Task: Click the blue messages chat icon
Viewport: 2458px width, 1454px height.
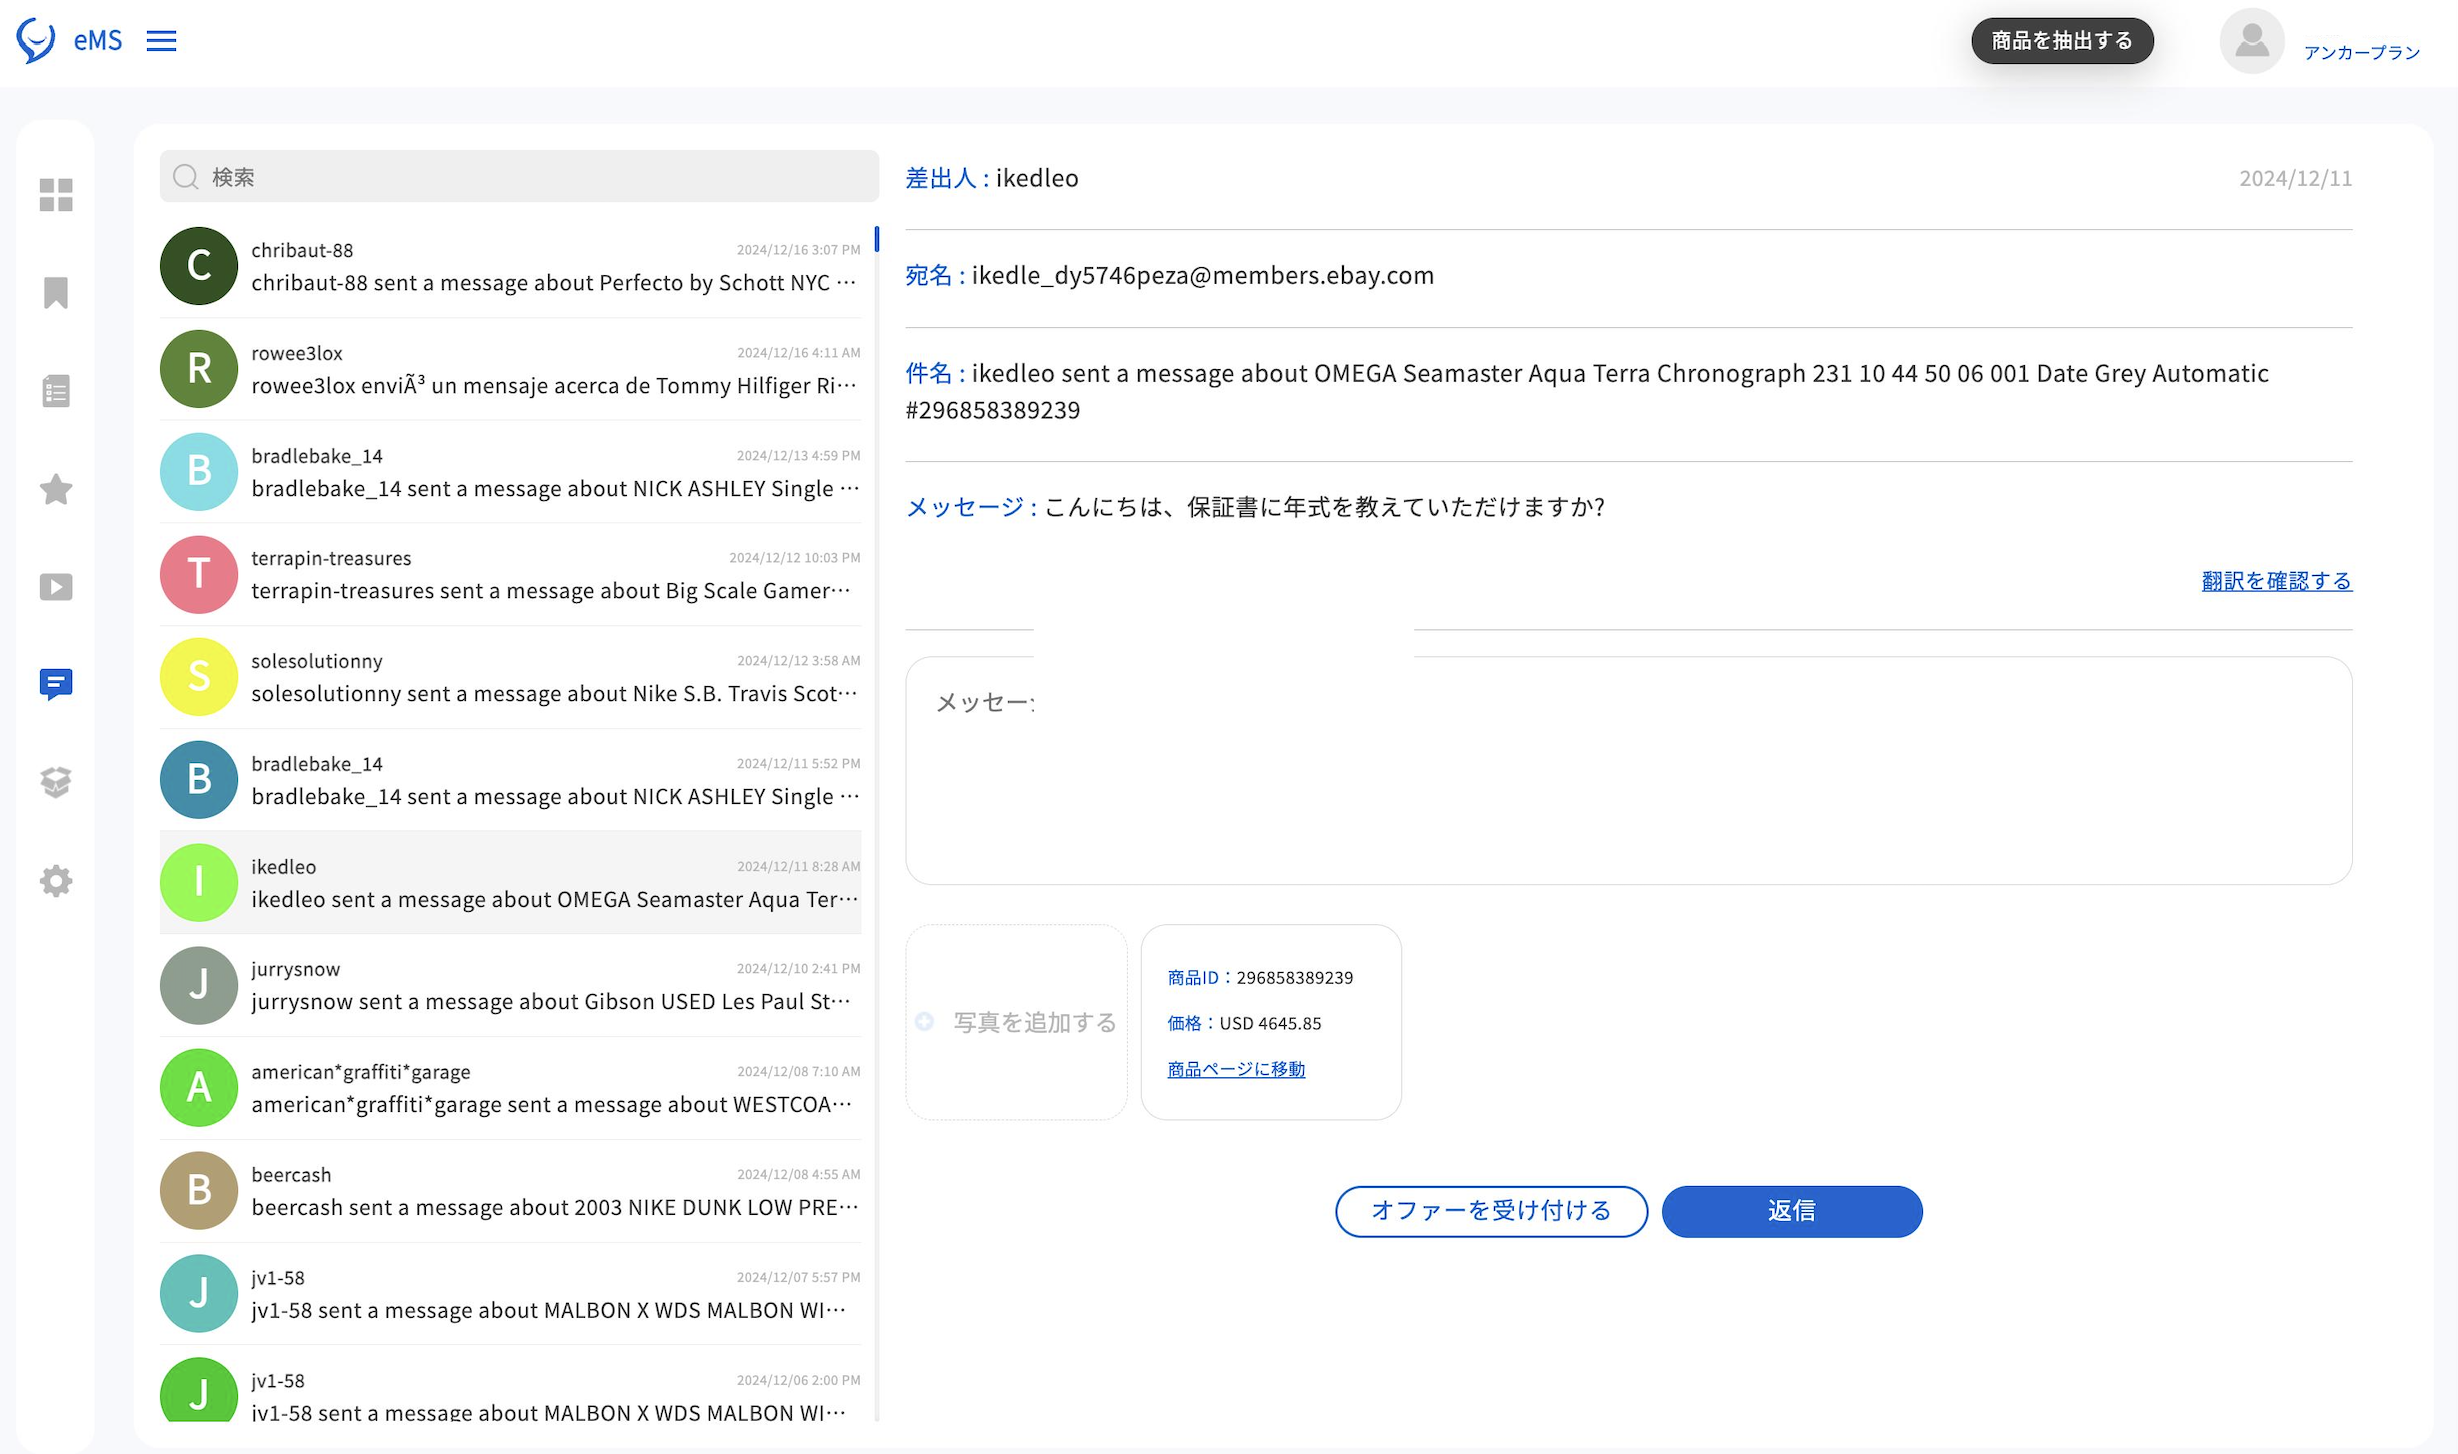Action: 56,684
